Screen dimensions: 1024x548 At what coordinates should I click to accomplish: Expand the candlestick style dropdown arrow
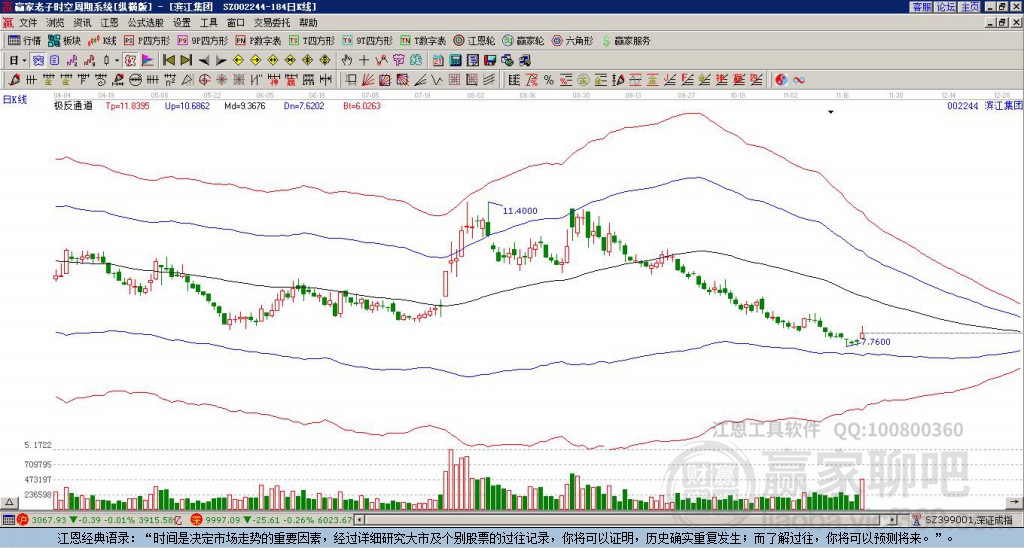tap(117, 61)
